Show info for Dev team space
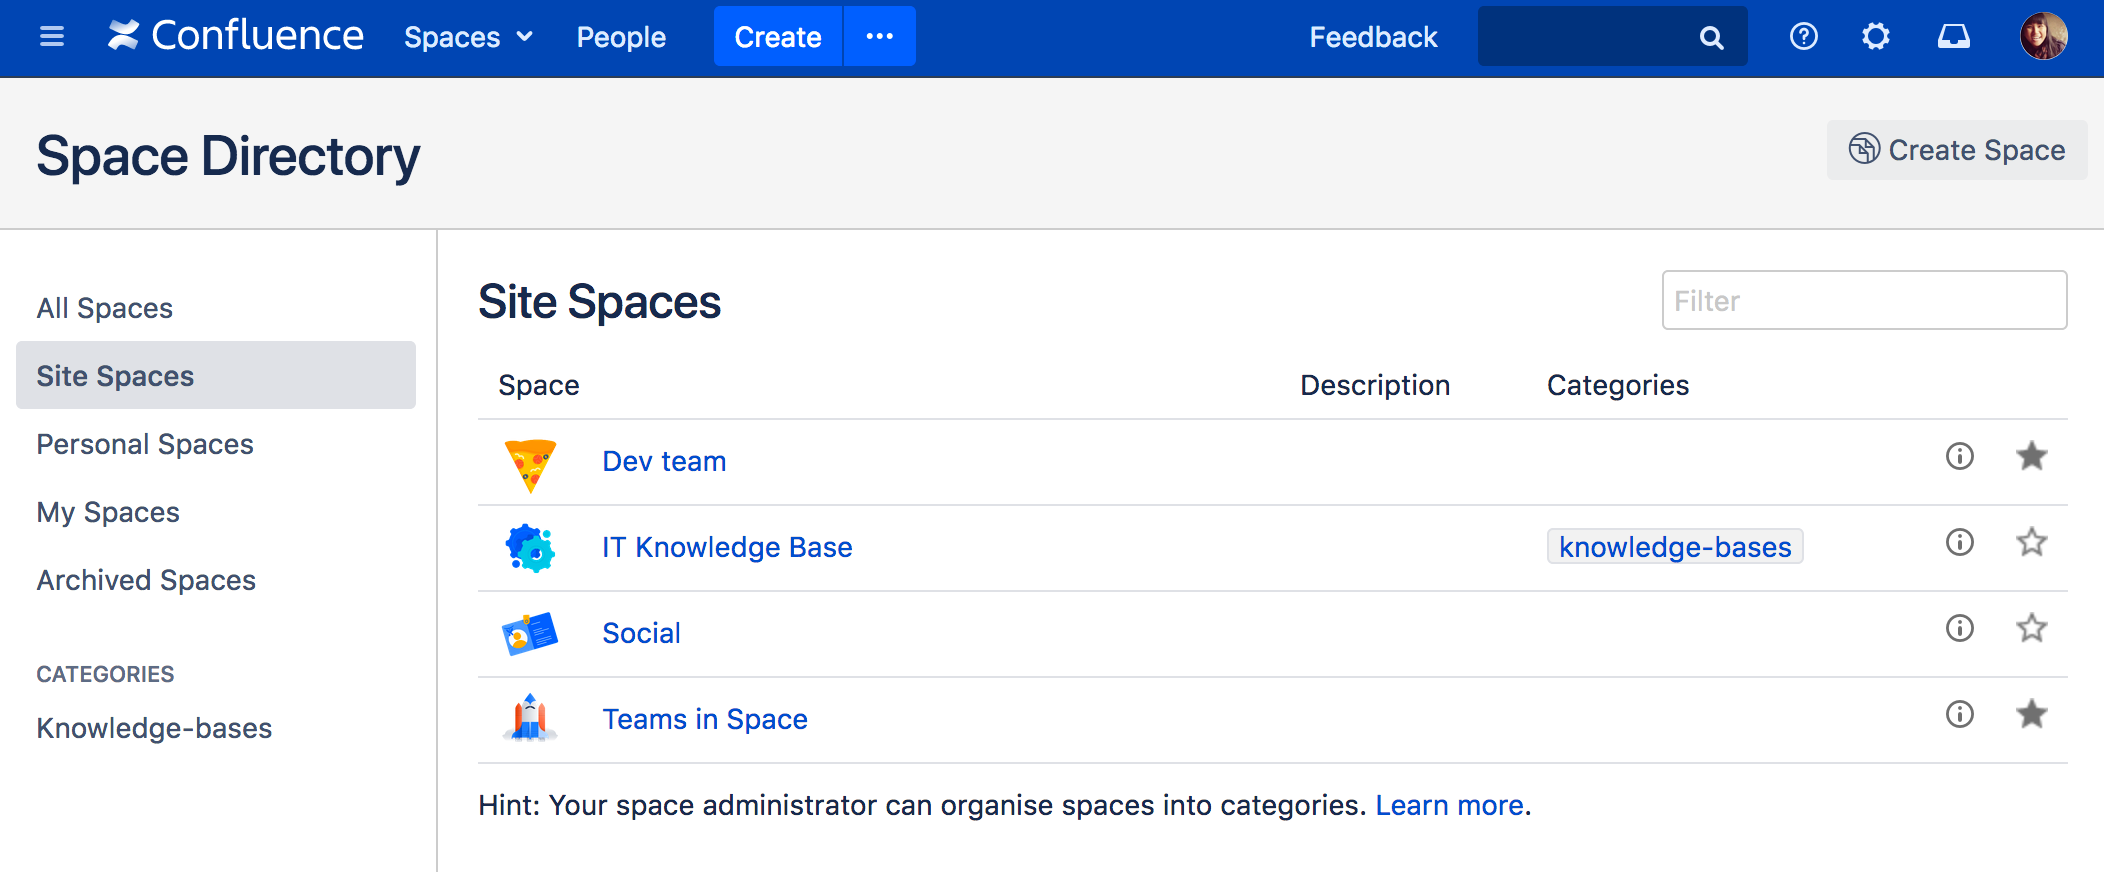Screen dimensions: 2104x872 coord(1959,456)
